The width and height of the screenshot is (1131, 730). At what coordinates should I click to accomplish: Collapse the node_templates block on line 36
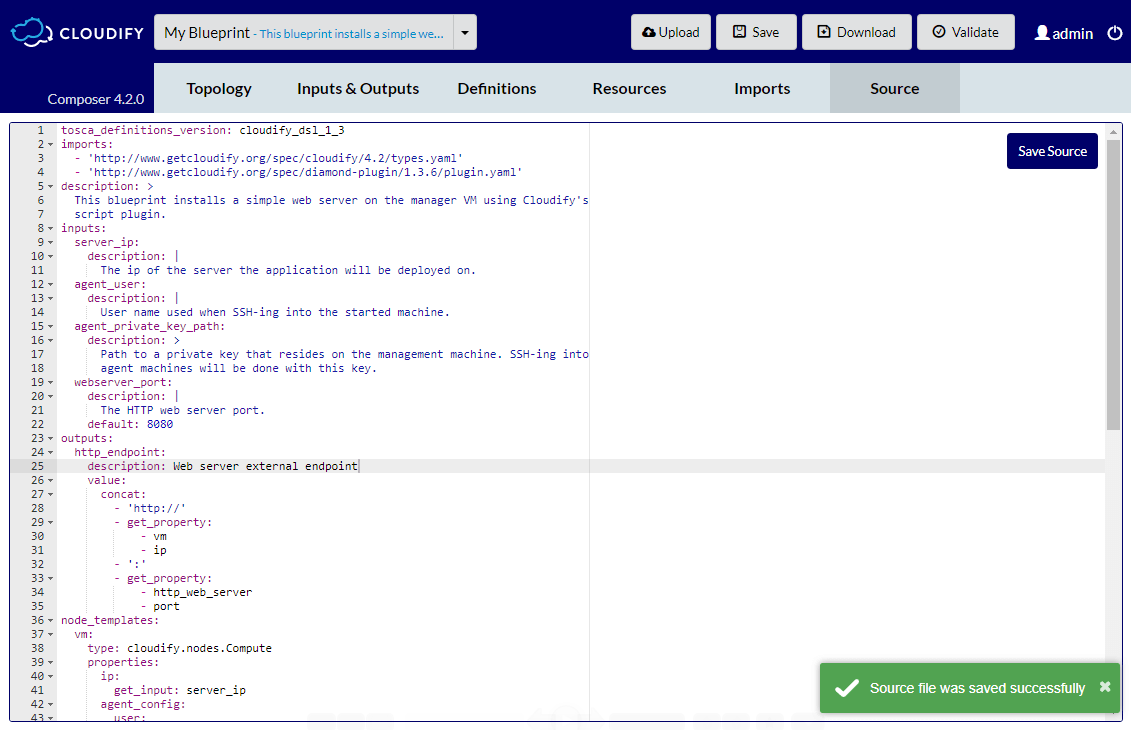[50, 620]
